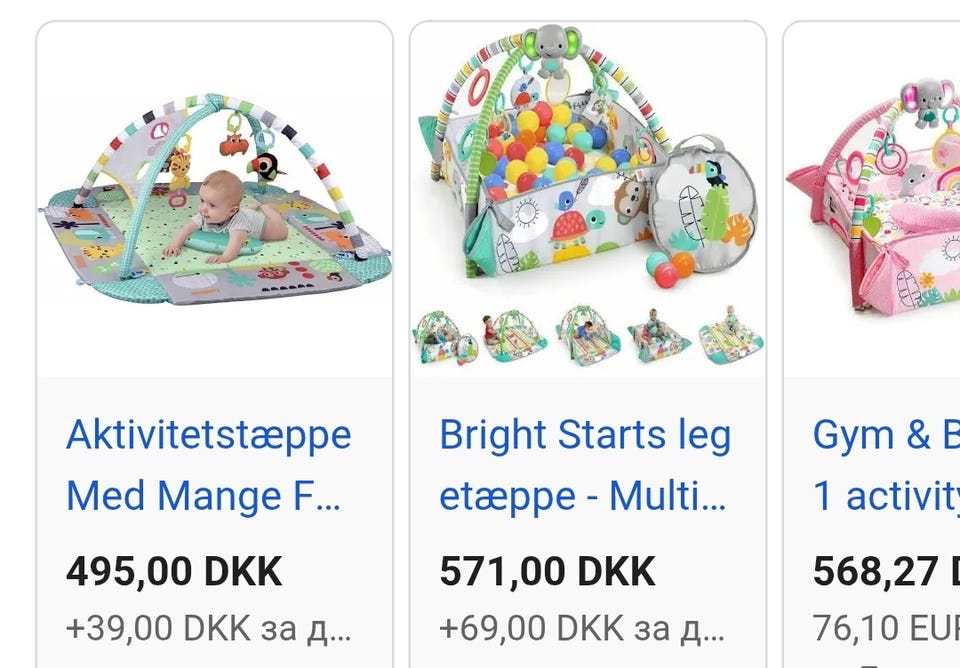Open the Gym & B... activity product link
This screenshot has width=960, height=668.
[886, 465]
